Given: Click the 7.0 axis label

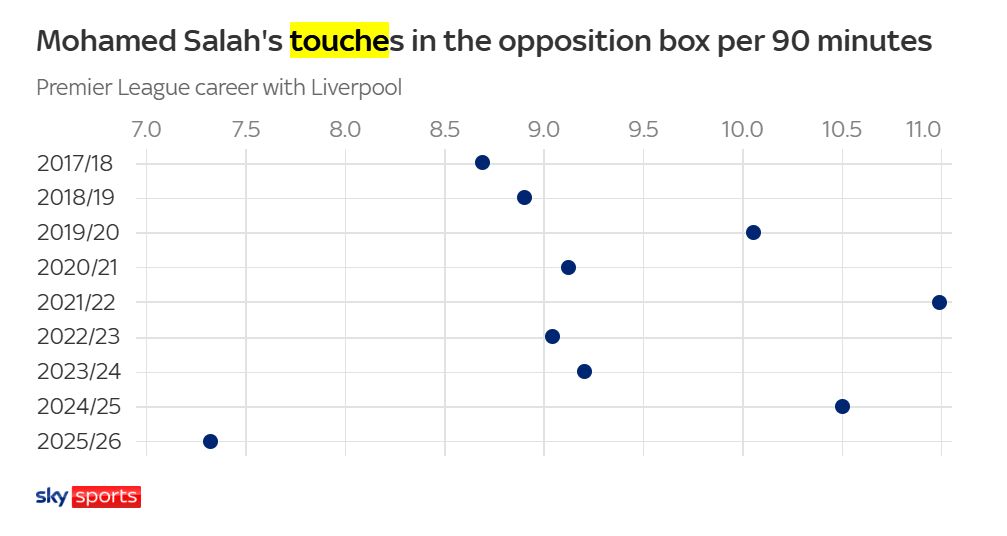Looking at the screenshot, I should [x=146, y=130].
